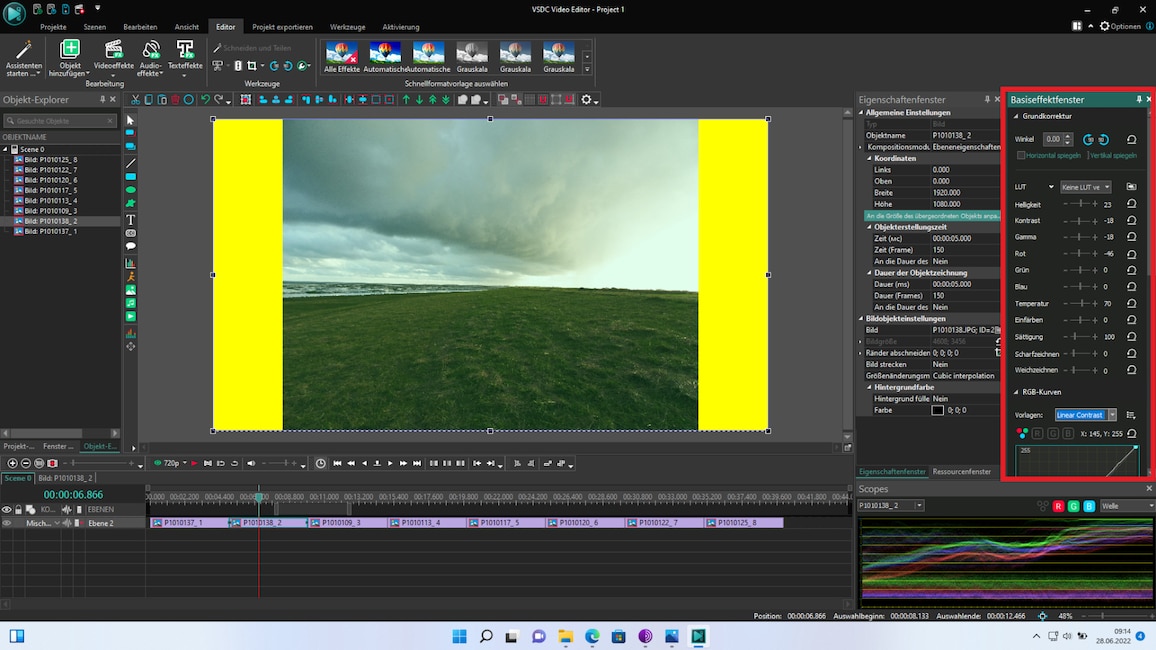The width and height of the screenshot is (1156, 650).
Task: Open the Bearbeiten menu
Action: (140, 27)
